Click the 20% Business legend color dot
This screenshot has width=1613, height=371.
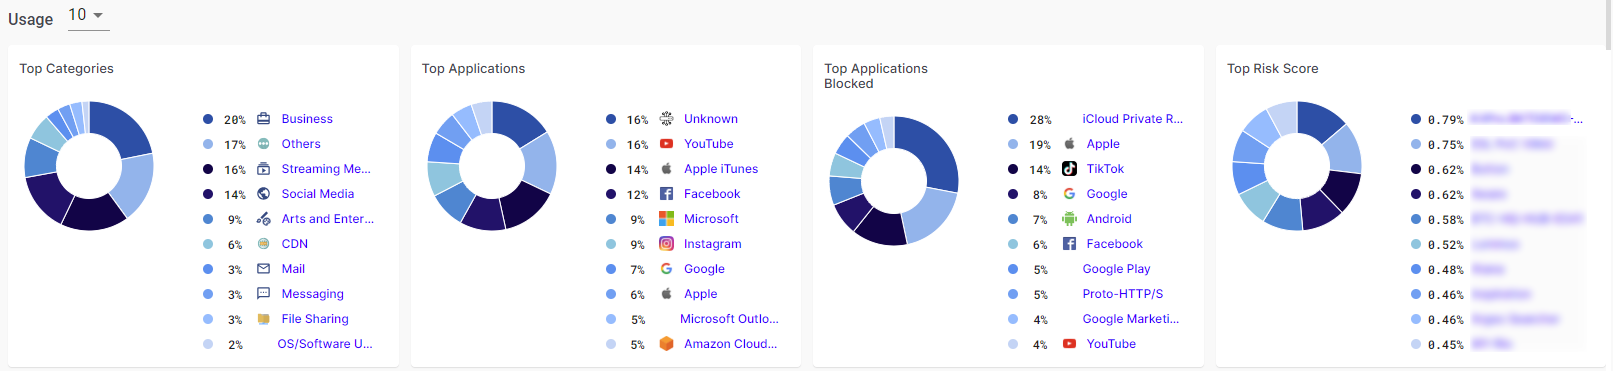click(208, 119)
